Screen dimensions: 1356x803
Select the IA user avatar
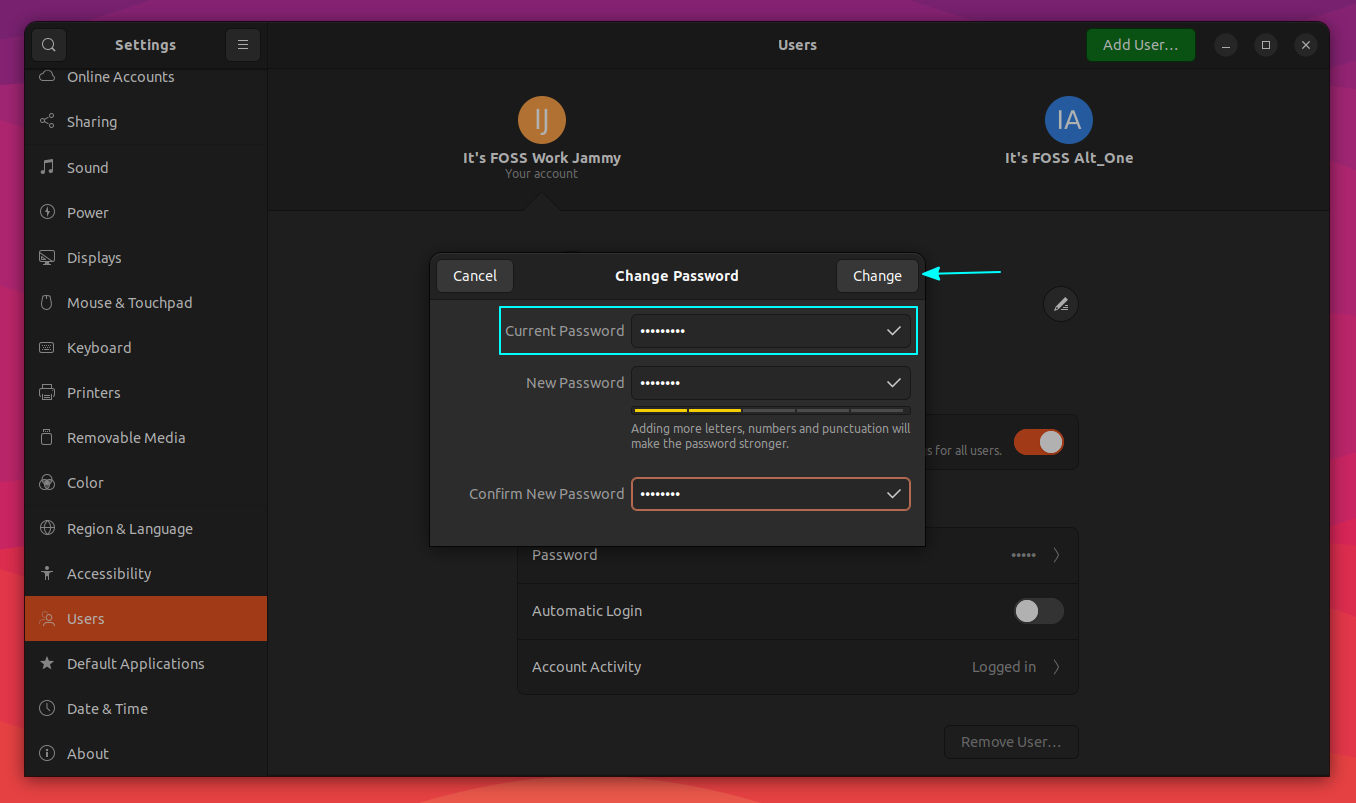point(1069,121)
